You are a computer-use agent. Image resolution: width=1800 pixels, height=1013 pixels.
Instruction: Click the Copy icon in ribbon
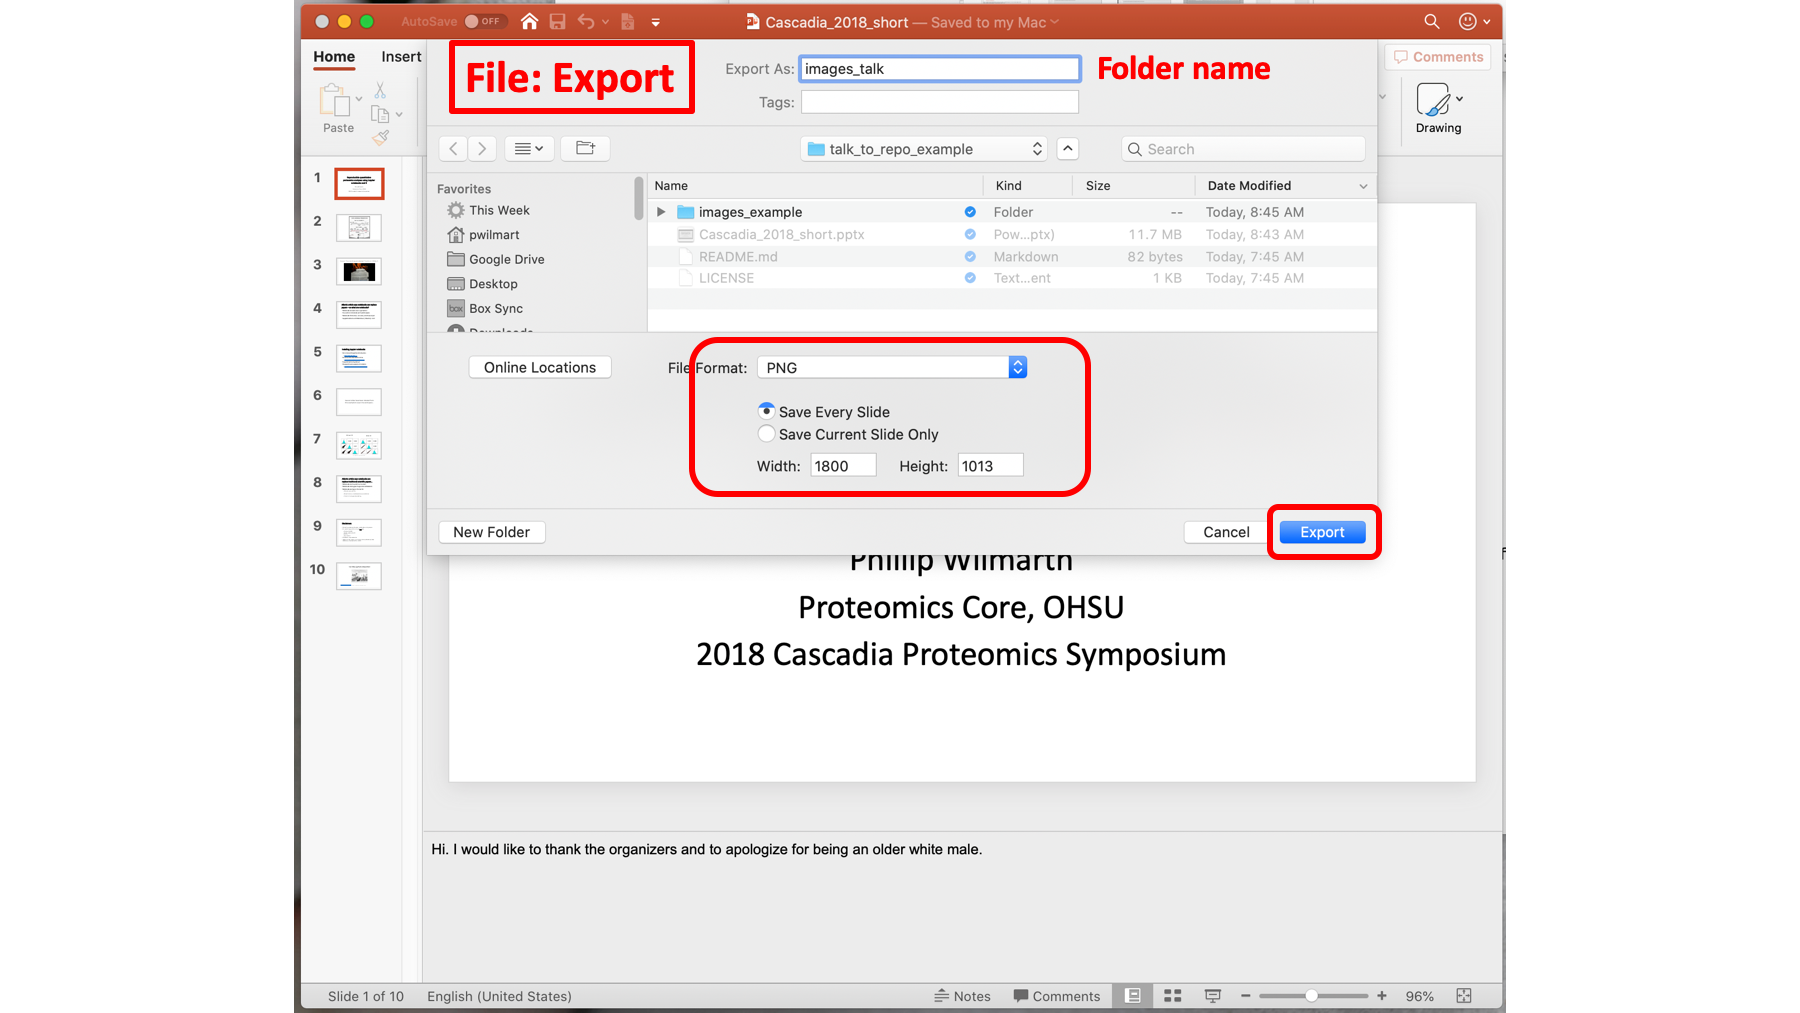380,114
